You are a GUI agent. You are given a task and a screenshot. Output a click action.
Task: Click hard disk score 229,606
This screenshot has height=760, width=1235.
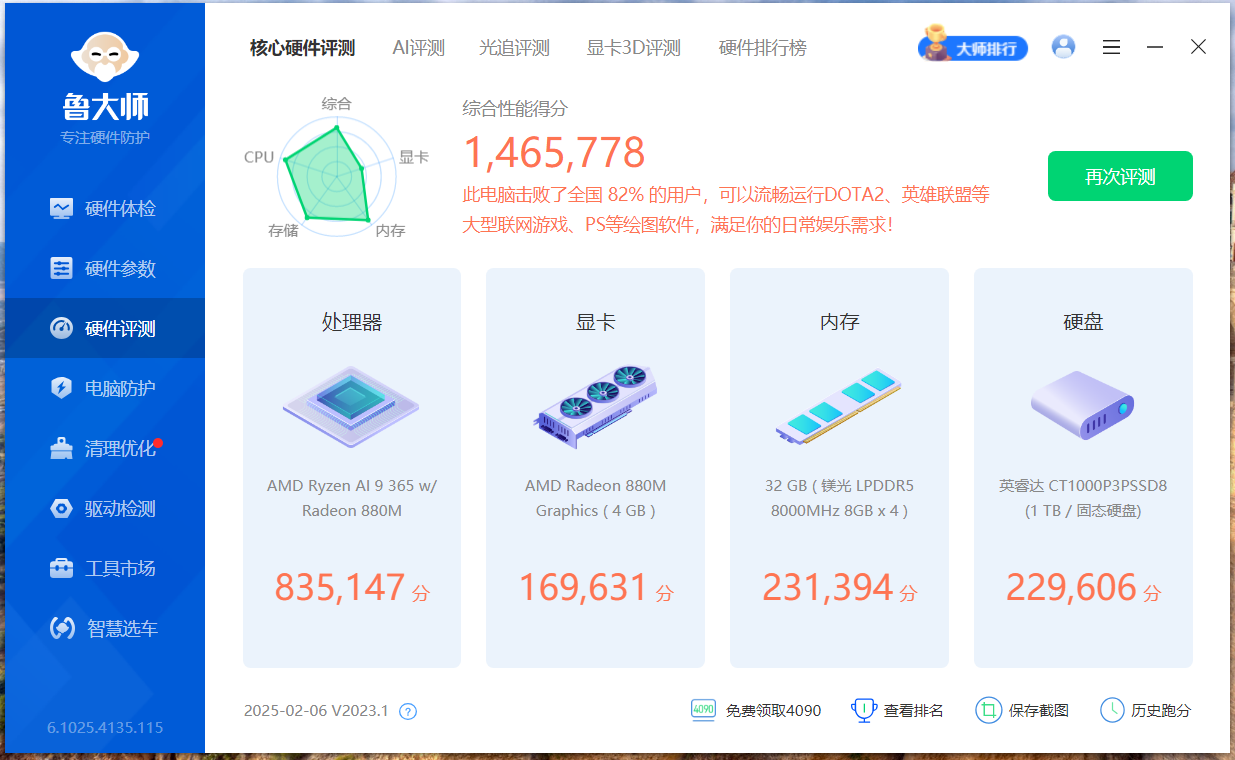coord(1071,587)
